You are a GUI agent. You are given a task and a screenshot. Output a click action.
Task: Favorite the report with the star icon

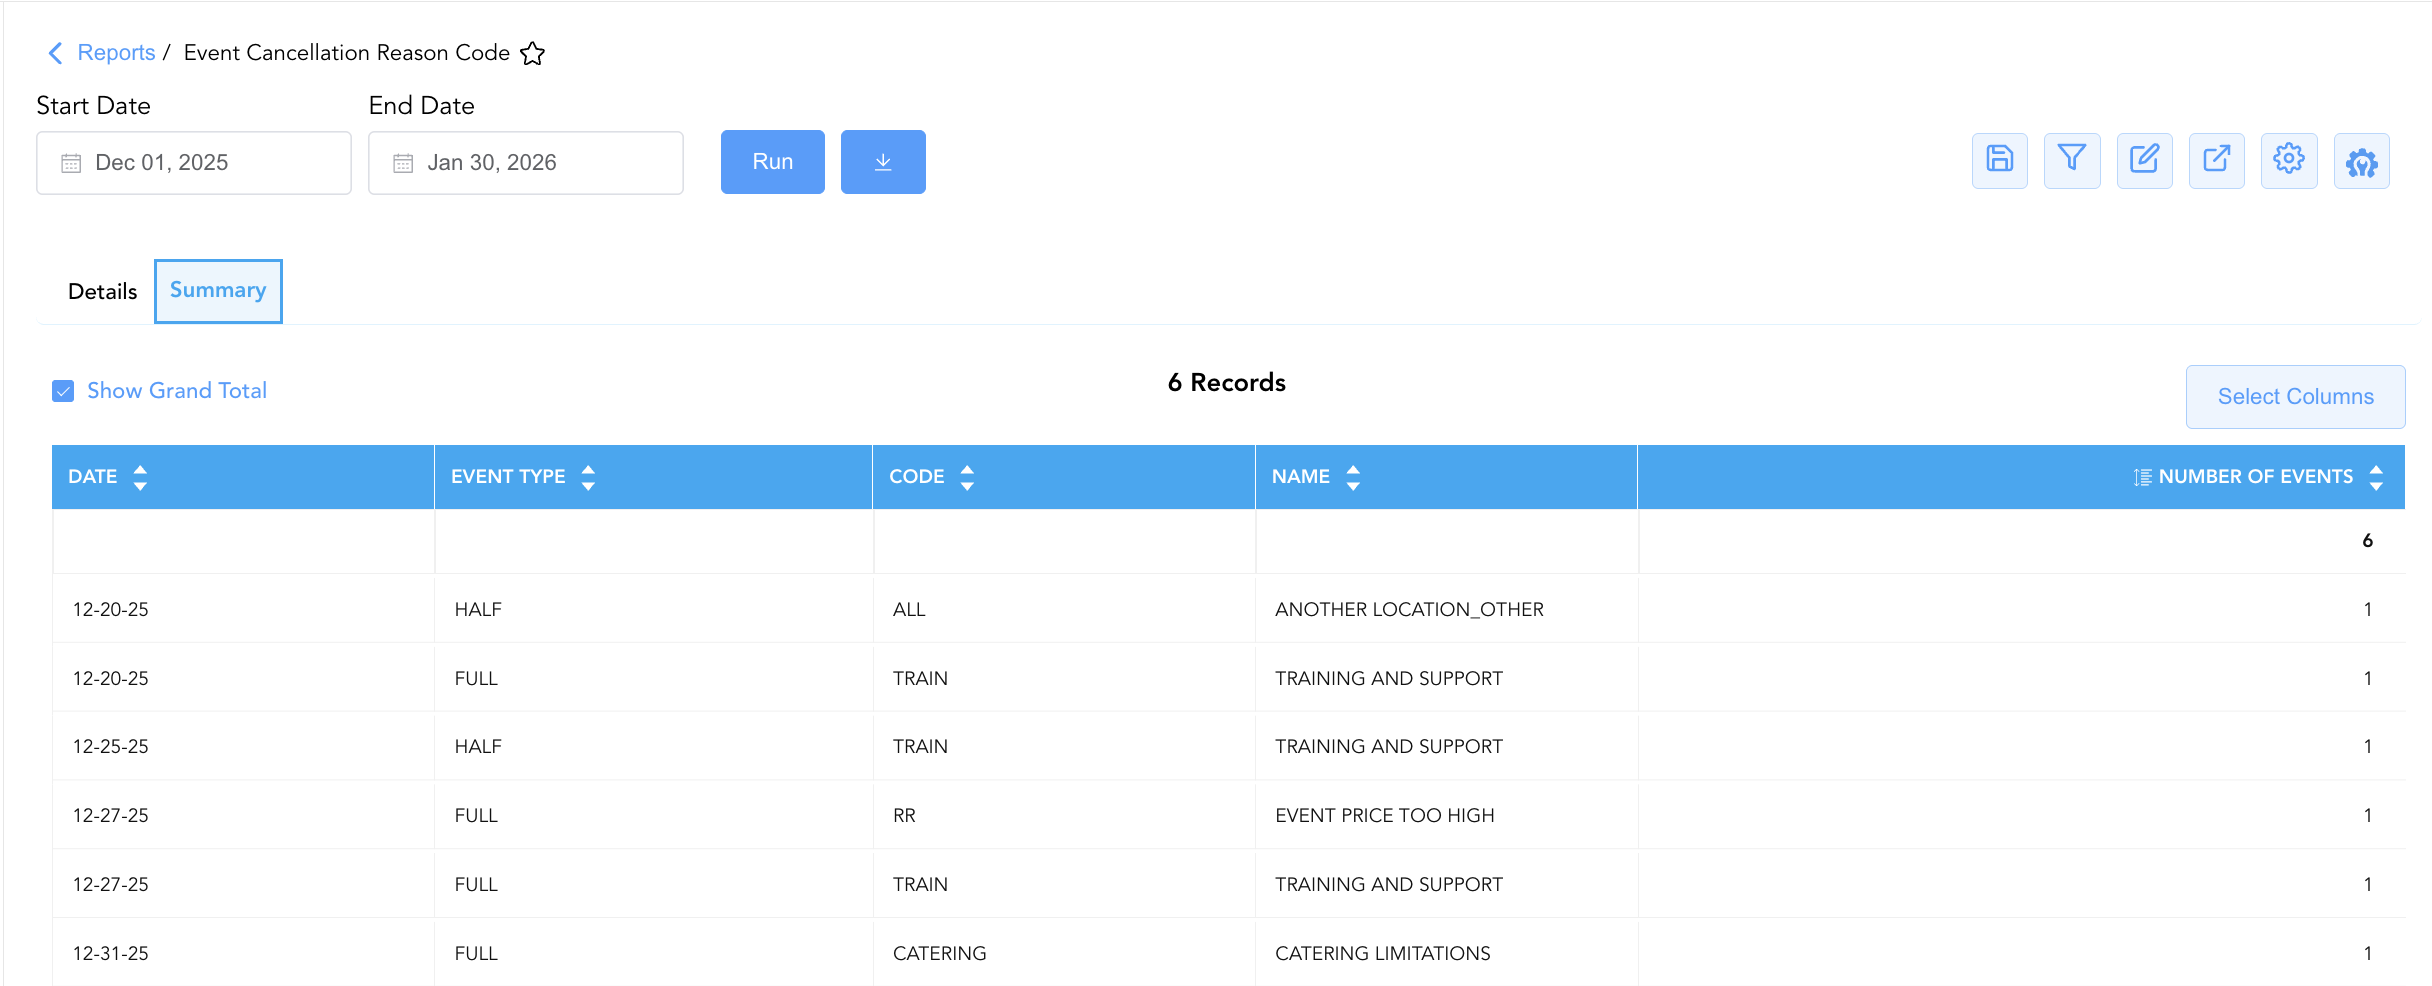(x=533, y=53)
